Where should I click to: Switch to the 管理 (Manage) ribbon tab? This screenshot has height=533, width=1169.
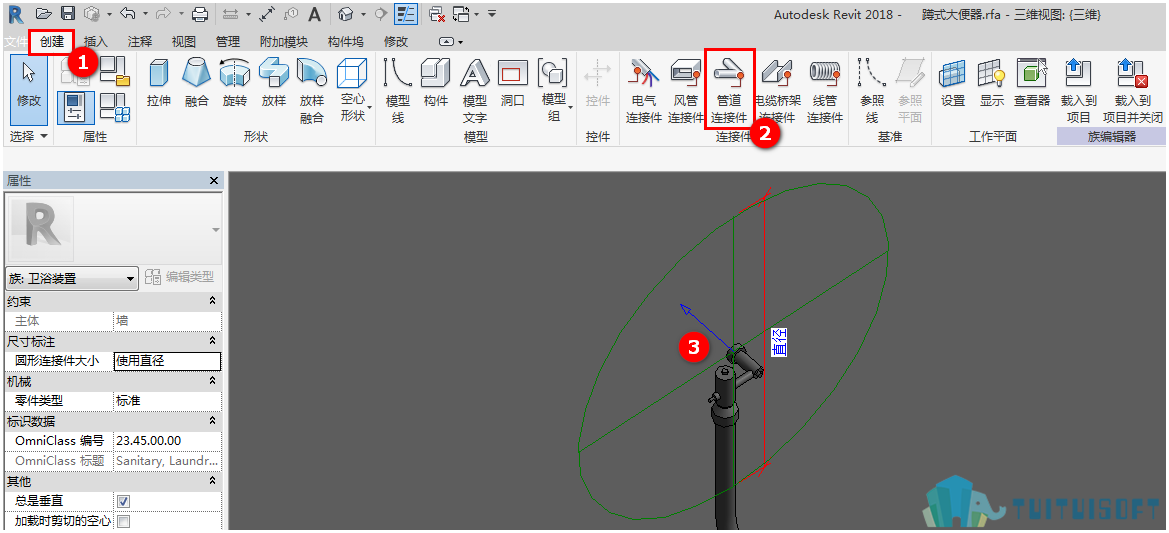click(x=227, y=42)
